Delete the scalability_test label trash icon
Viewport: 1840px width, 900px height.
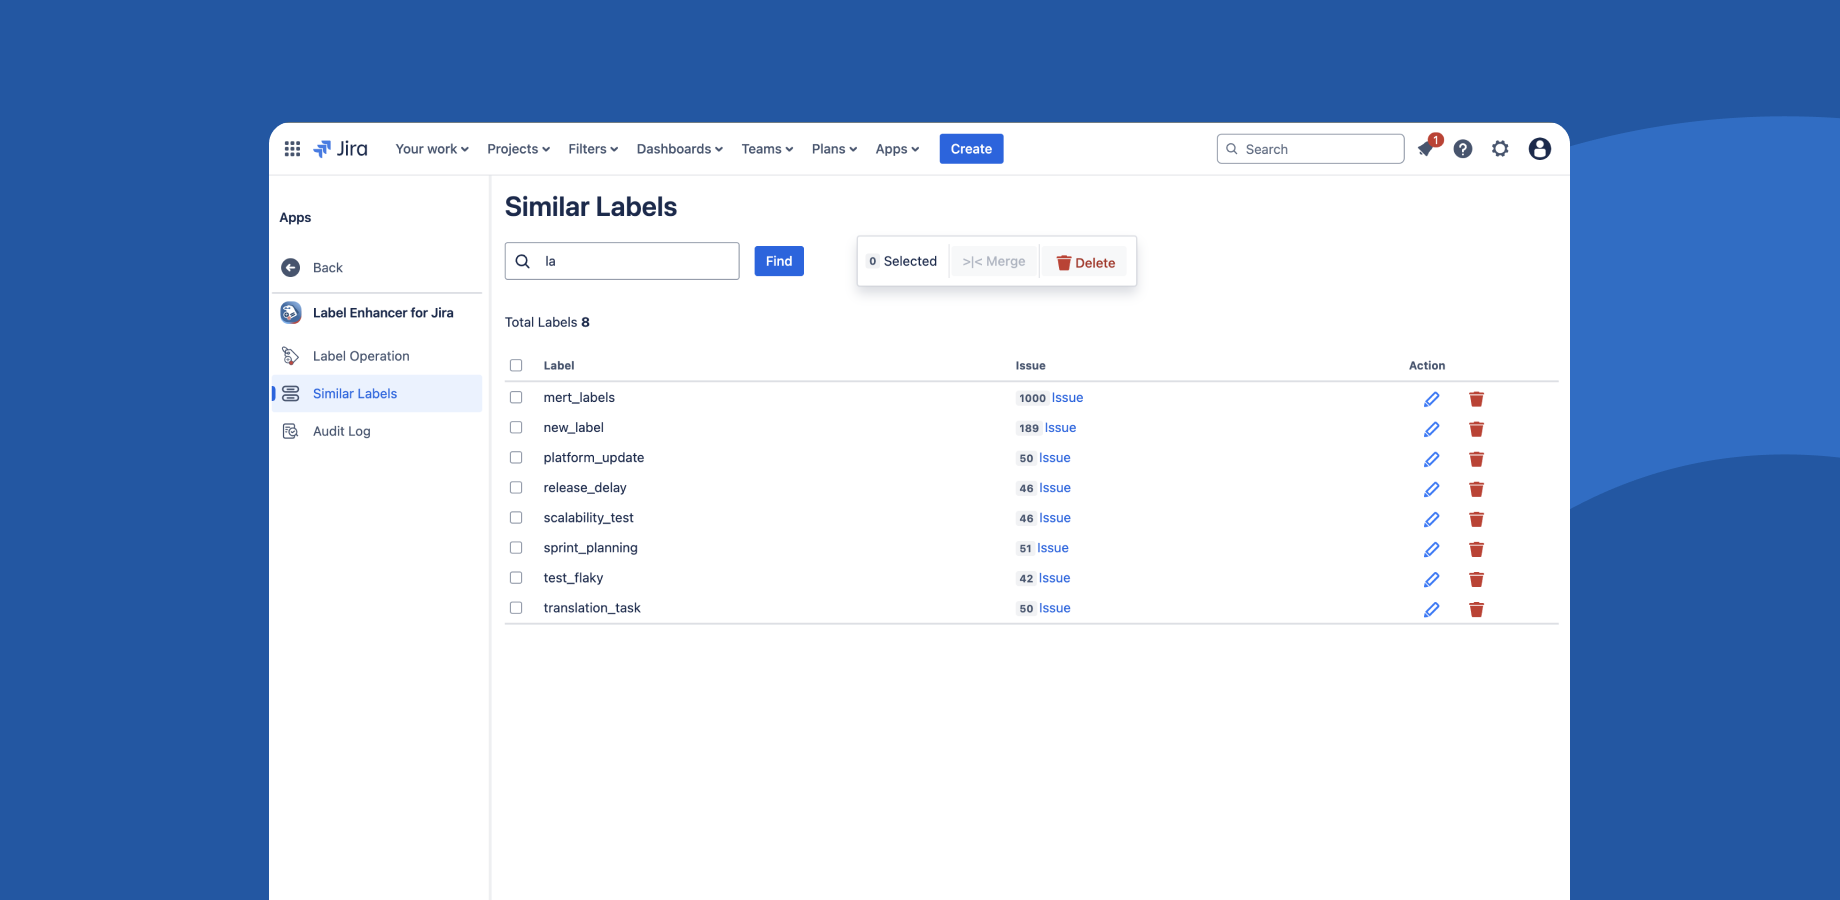1476,519
